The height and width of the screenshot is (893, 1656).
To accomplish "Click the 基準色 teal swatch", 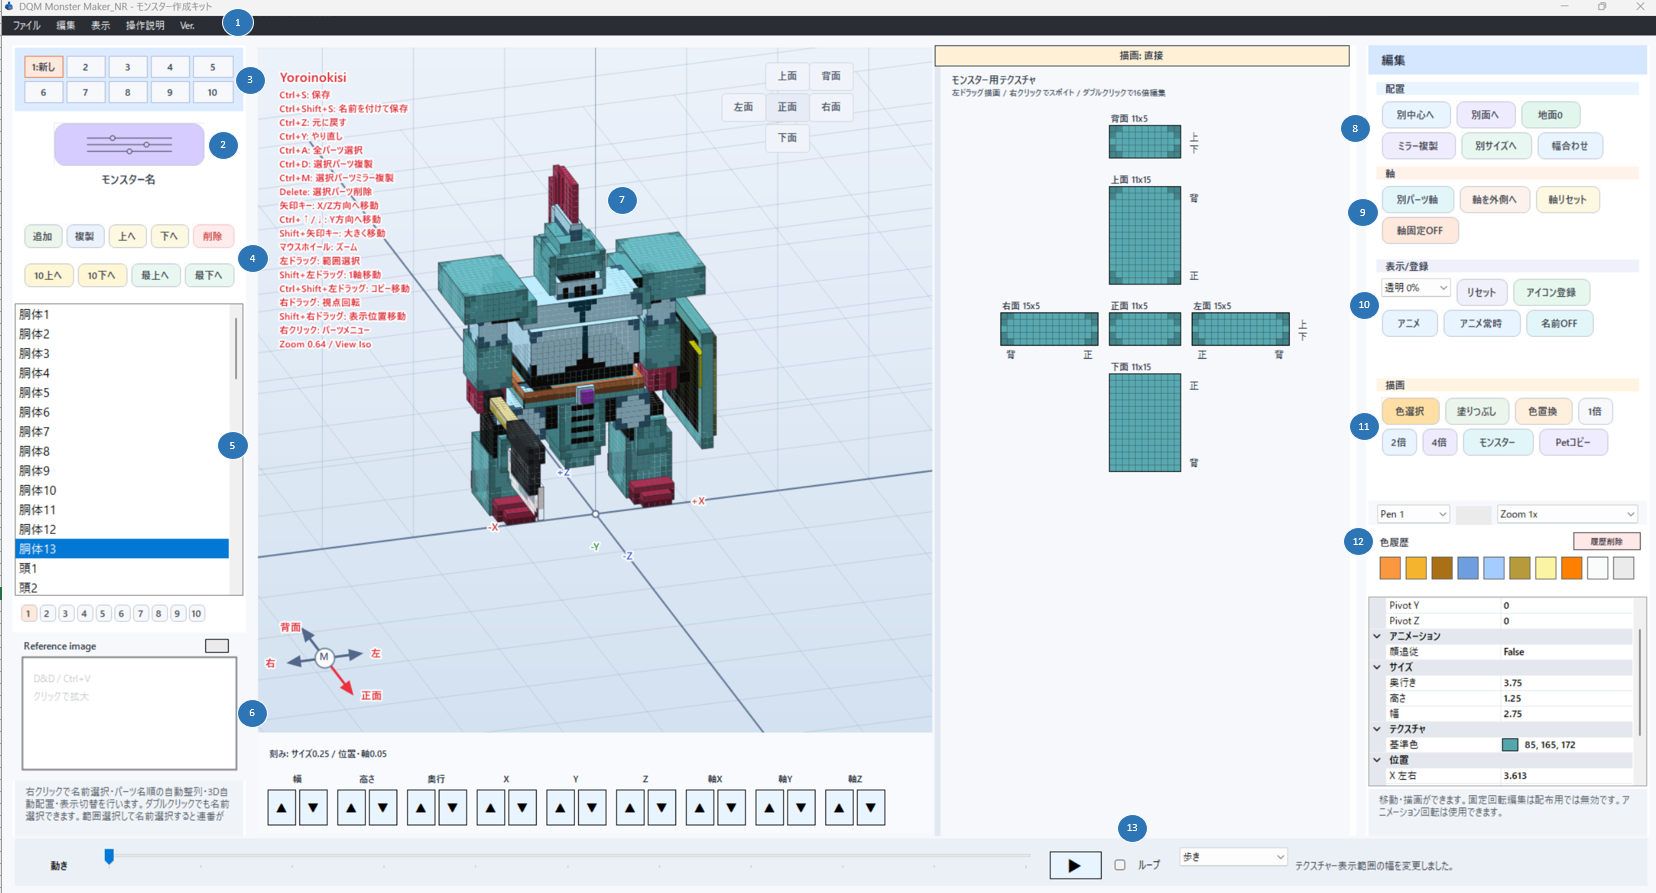I will click(1510, 745).
